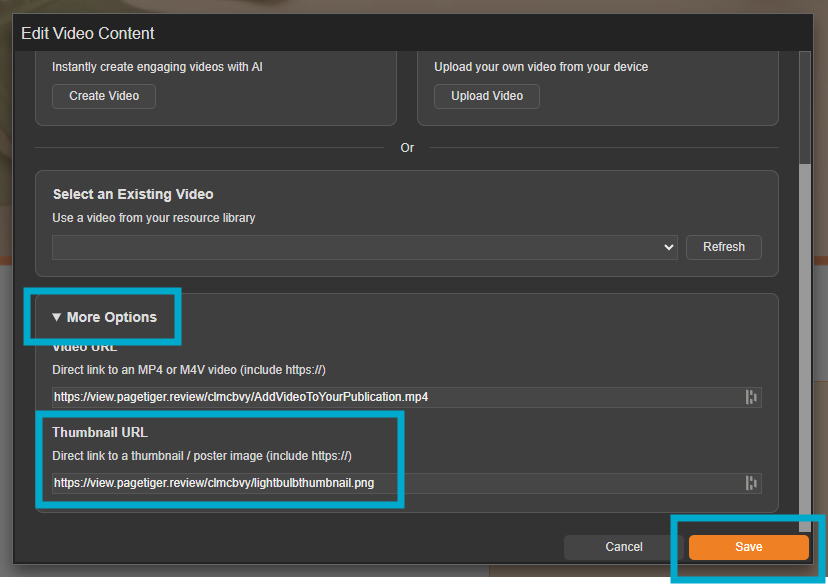This screenshot has height=584, width=828.
Task: Click the Select an Existing Video heading
Action: point(133,194)
